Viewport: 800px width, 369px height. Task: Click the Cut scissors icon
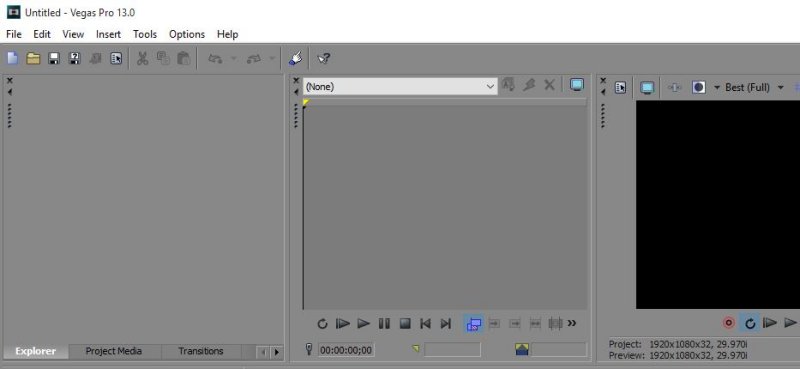click(x=142, y=59)
